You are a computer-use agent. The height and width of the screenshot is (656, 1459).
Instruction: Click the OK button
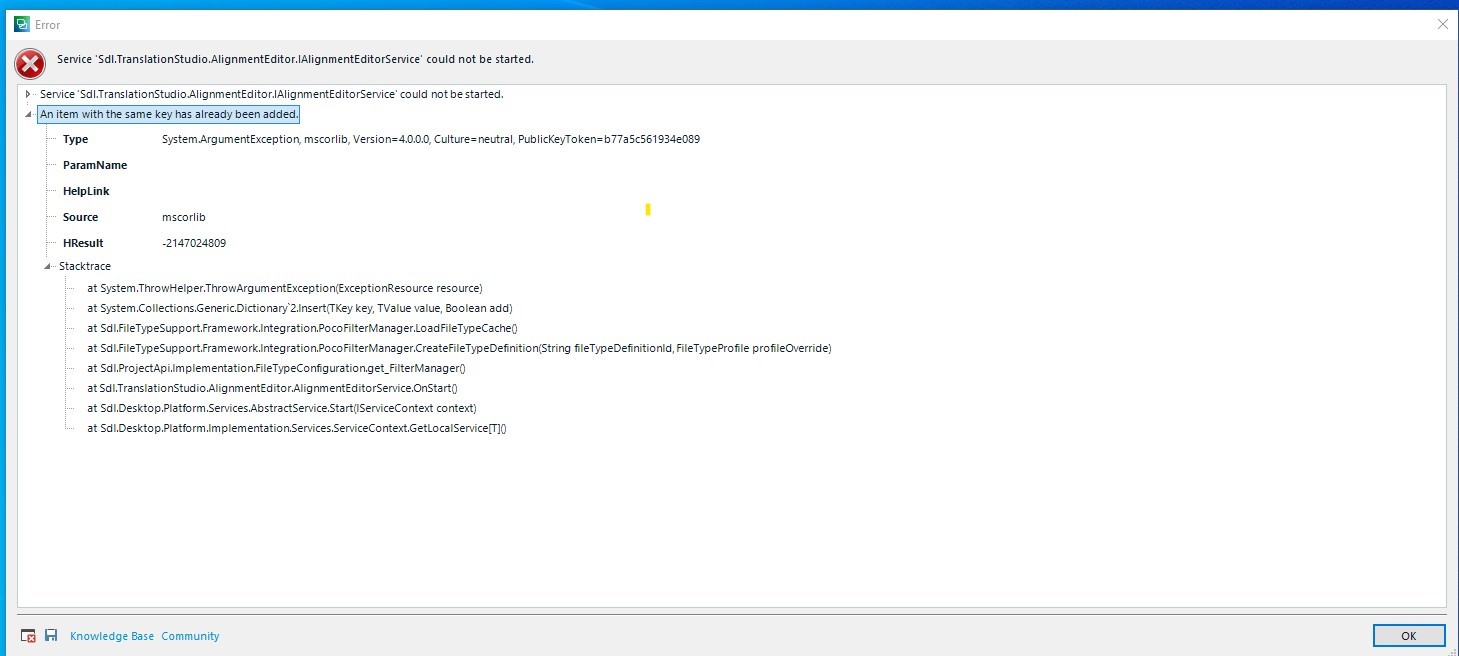1409,636
